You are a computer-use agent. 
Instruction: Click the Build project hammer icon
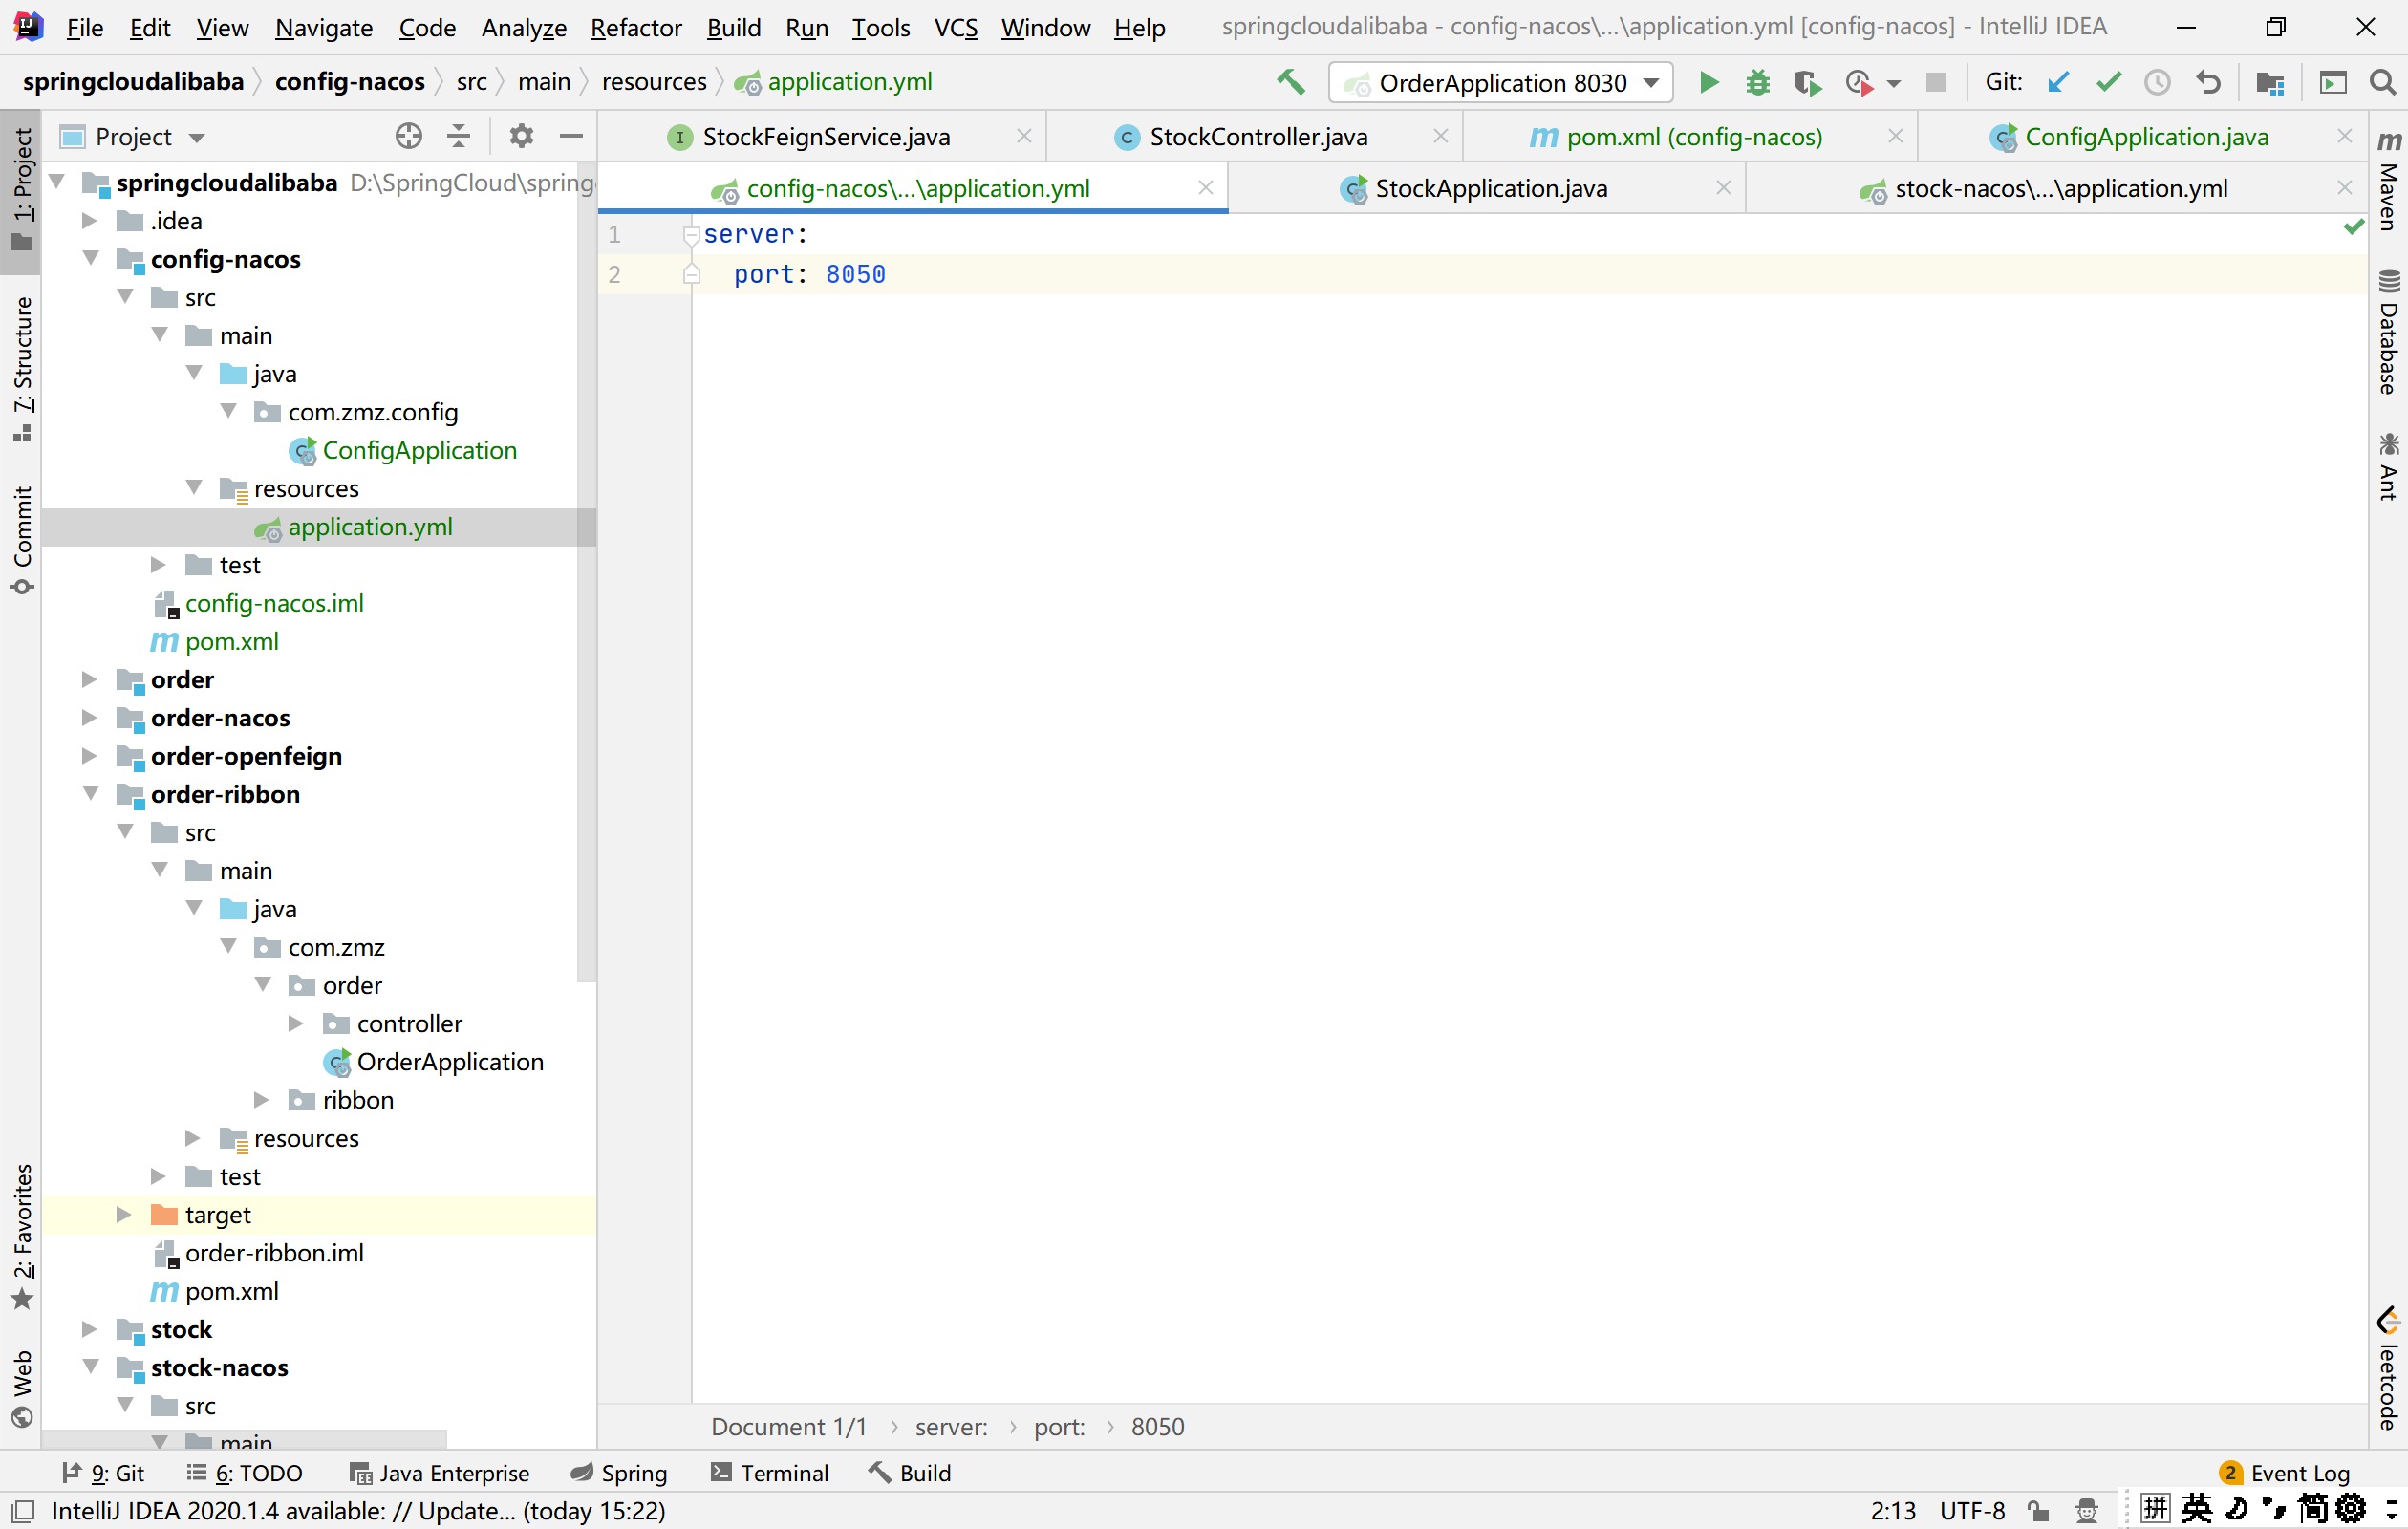pos(1291,82)
